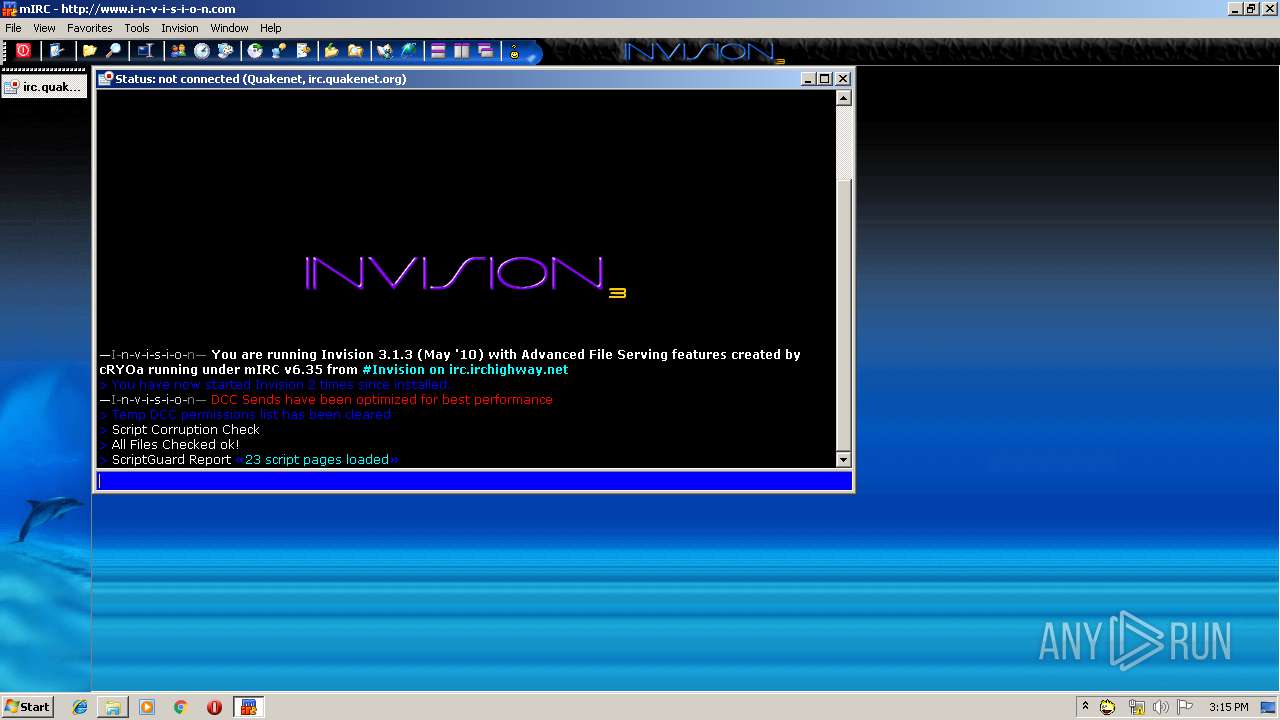Click the magnifying glass search icon
The image size is (1280, 720).
114,51
